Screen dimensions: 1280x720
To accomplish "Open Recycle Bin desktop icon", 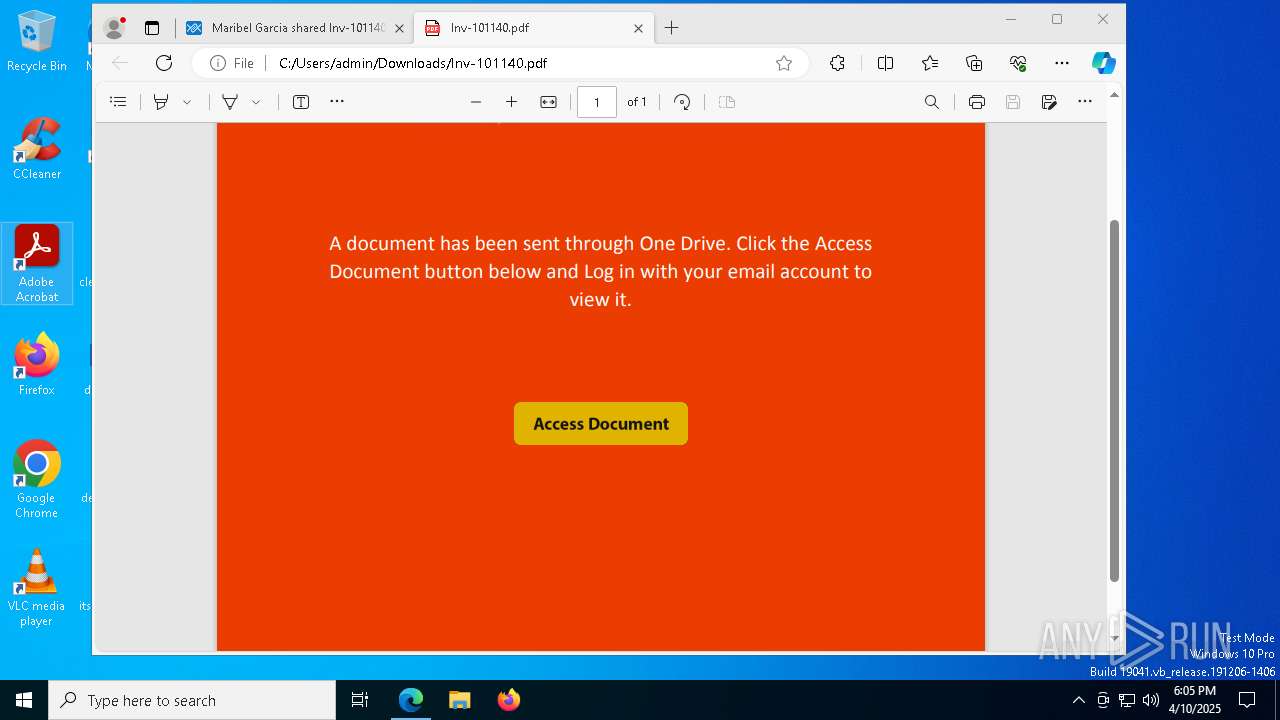I will [x=37, y=42].
